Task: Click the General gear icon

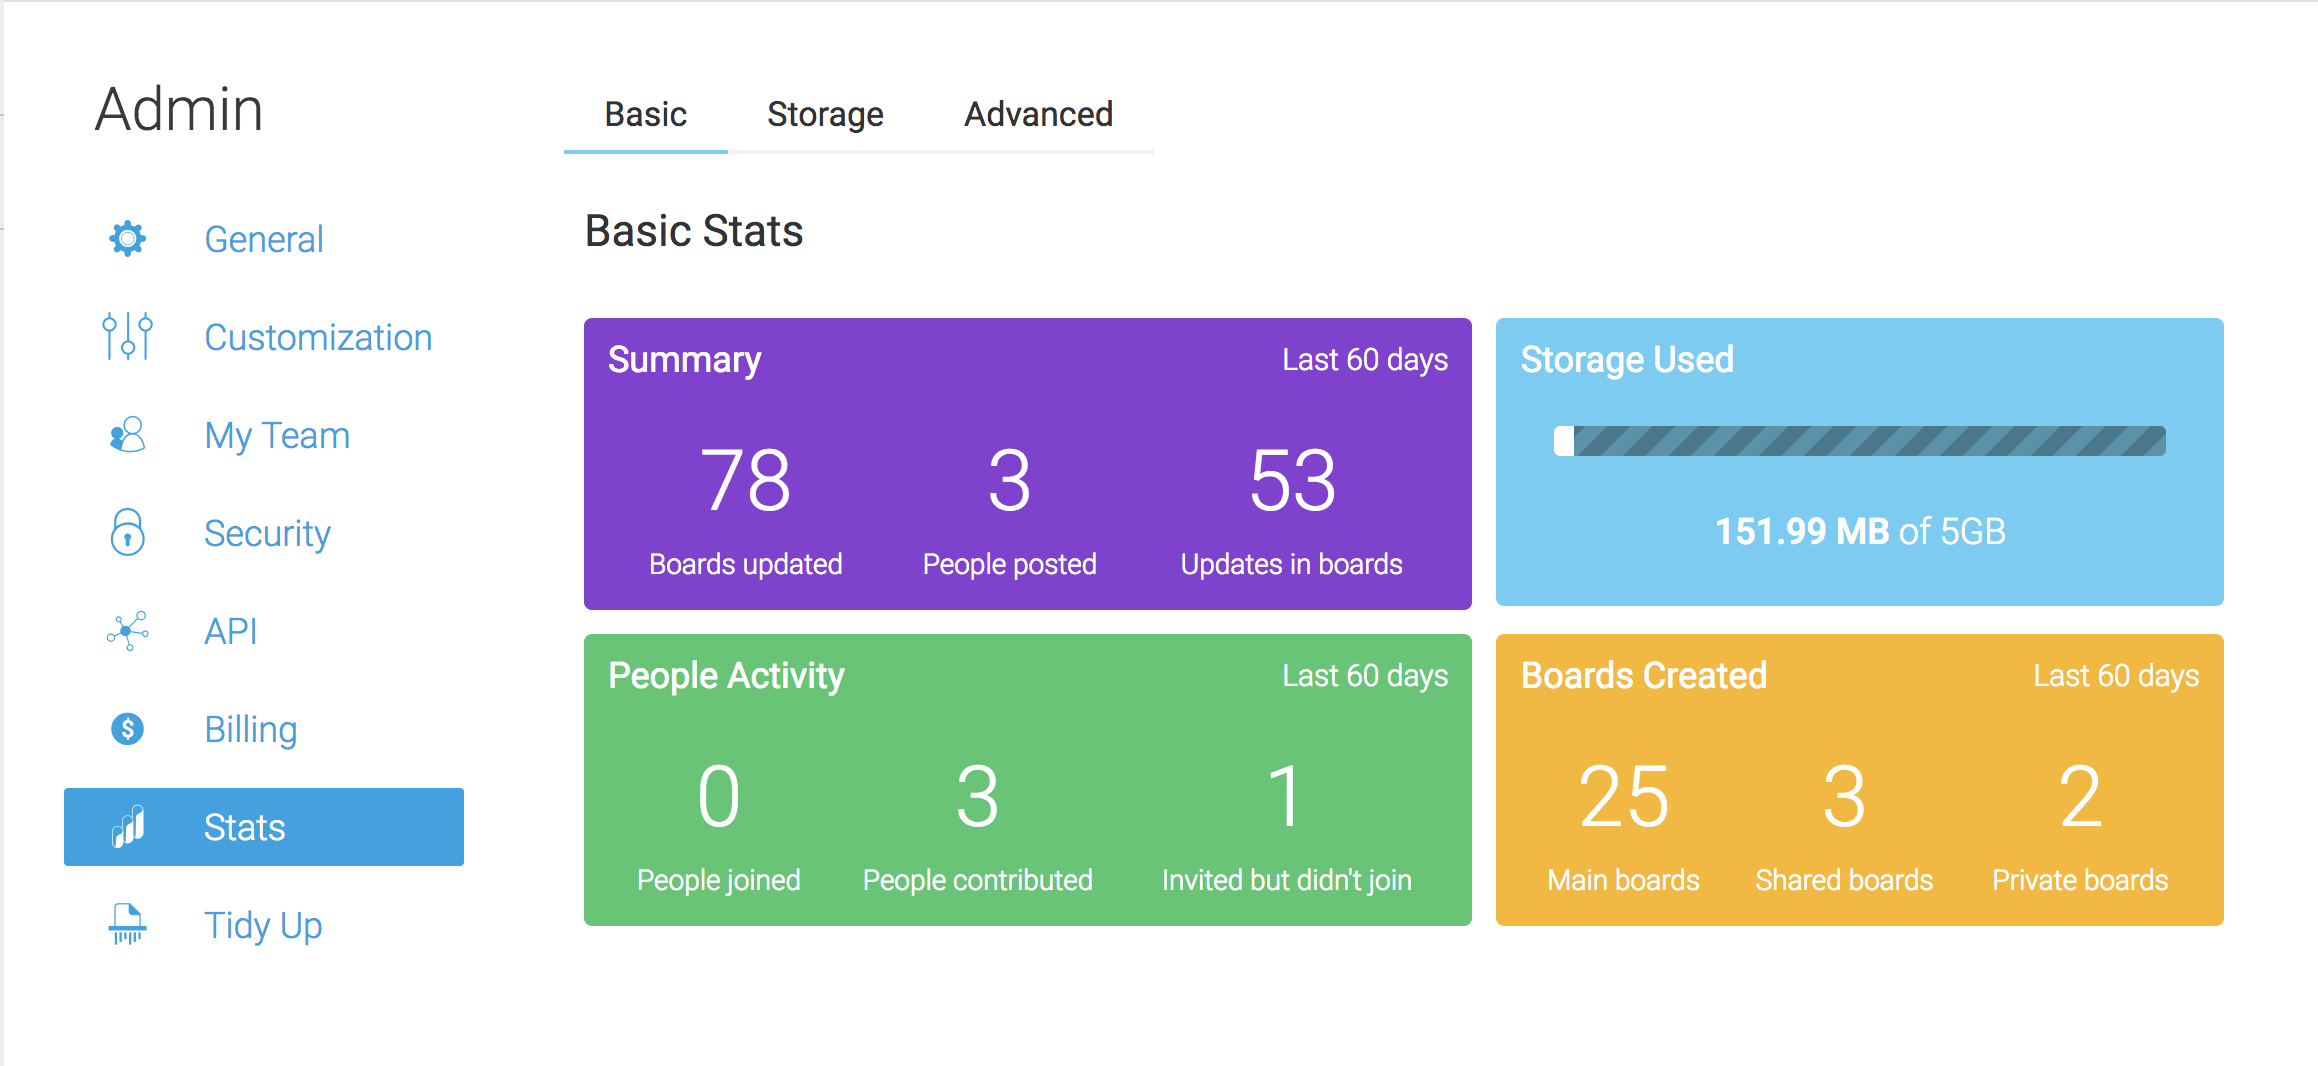Action: coord(128,239)
